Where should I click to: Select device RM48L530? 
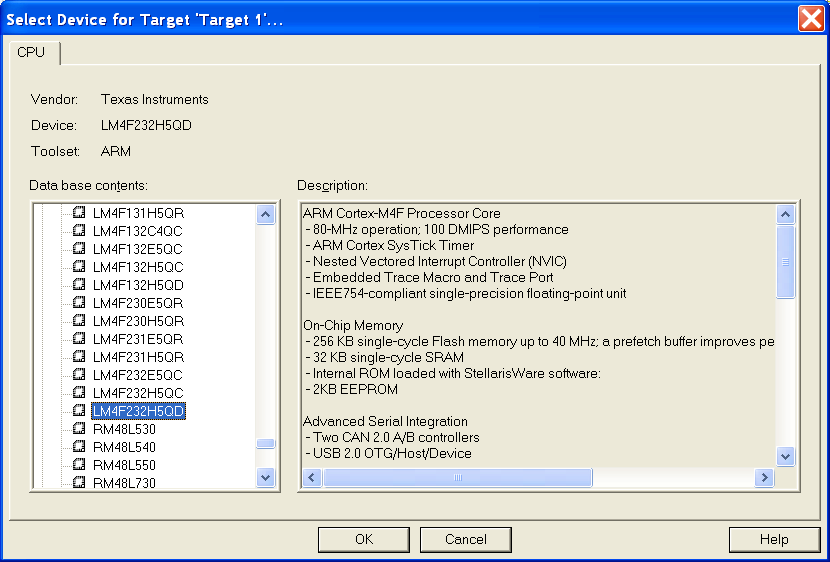[124, 429]
